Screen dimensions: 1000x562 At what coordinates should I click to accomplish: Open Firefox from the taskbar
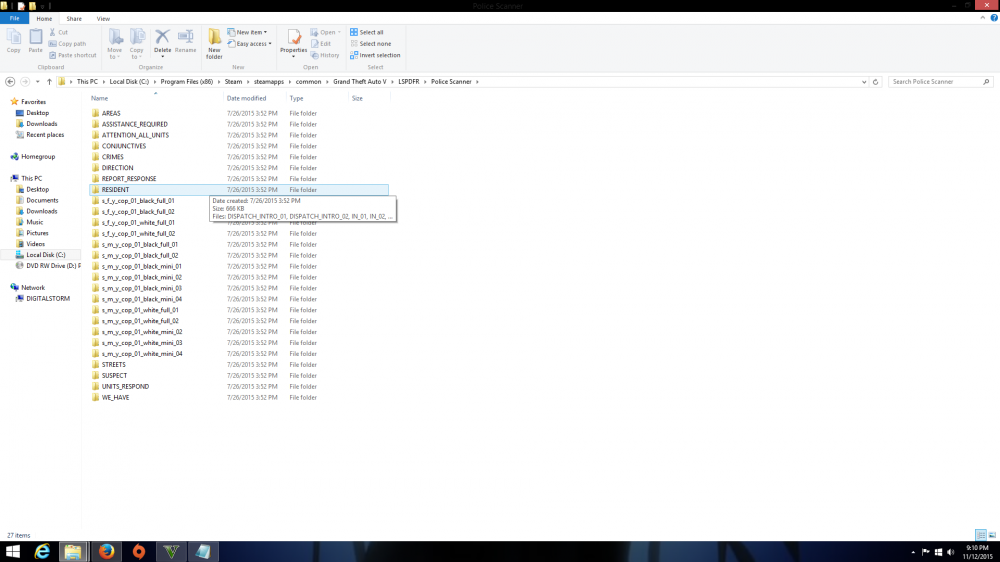pos(107,551)
